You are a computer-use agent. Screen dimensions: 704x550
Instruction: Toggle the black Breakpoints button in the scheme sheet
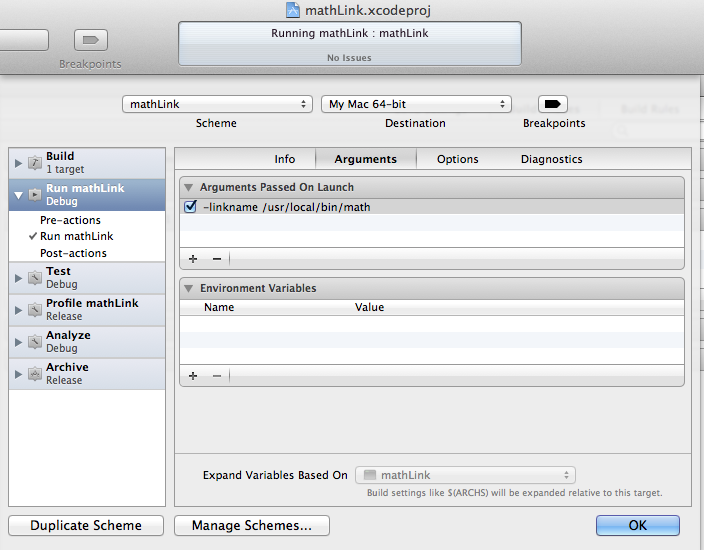click(553, 104)
